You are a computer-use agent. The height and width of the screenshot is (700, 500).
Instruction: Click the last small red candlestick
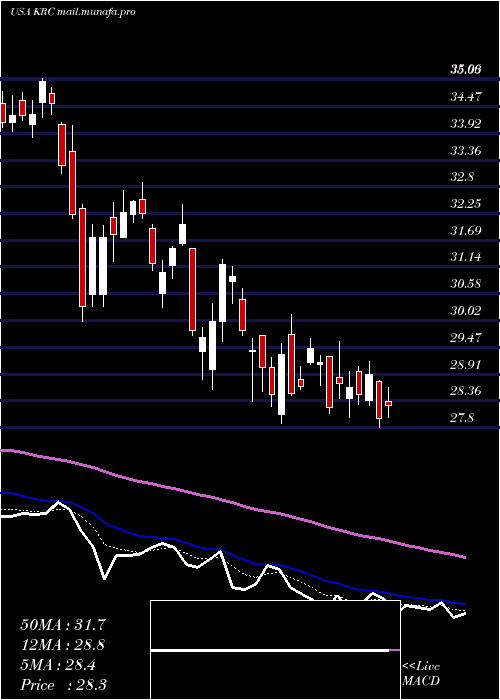coord(388,403)
